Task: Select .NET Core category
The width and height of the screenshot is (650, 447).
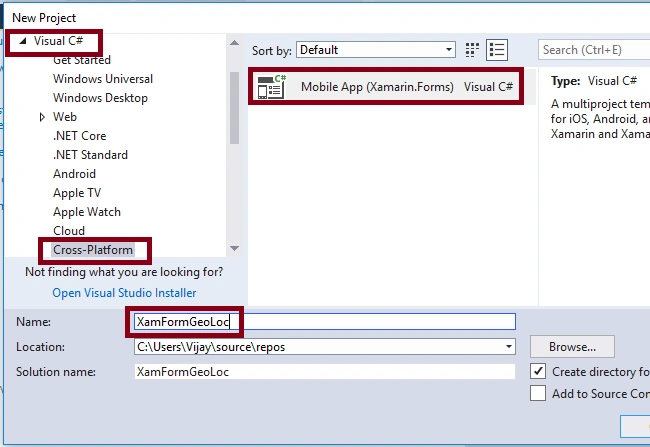Action: point(80,136)
